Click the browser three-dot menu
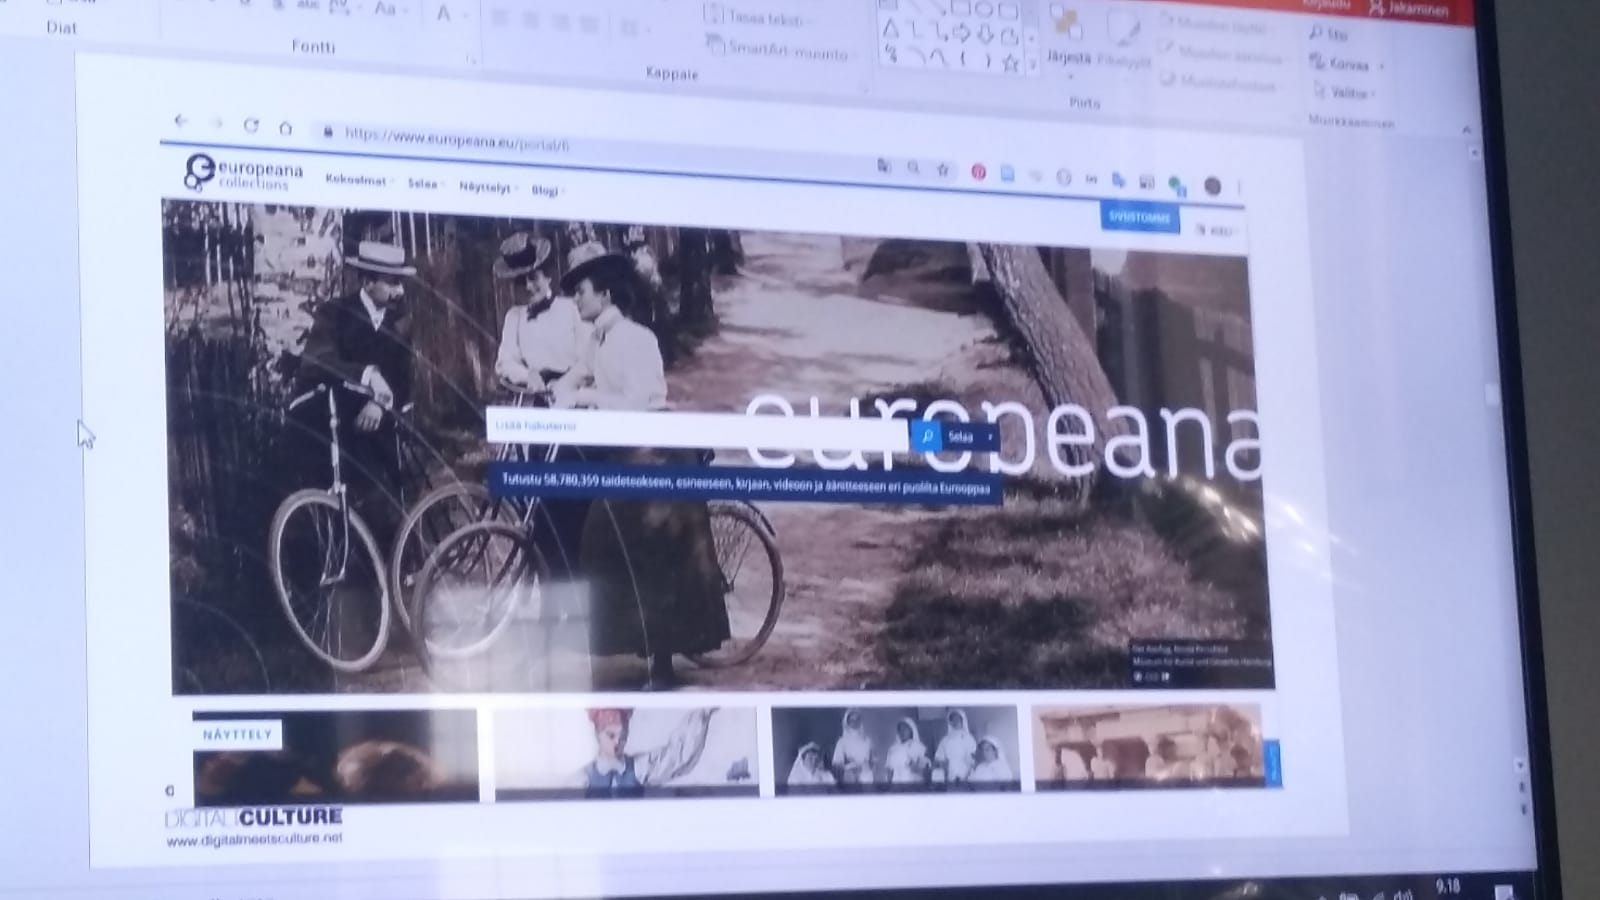This screenshot has height=900, width=1600. pyautogui.click(x=1239, y=187)
